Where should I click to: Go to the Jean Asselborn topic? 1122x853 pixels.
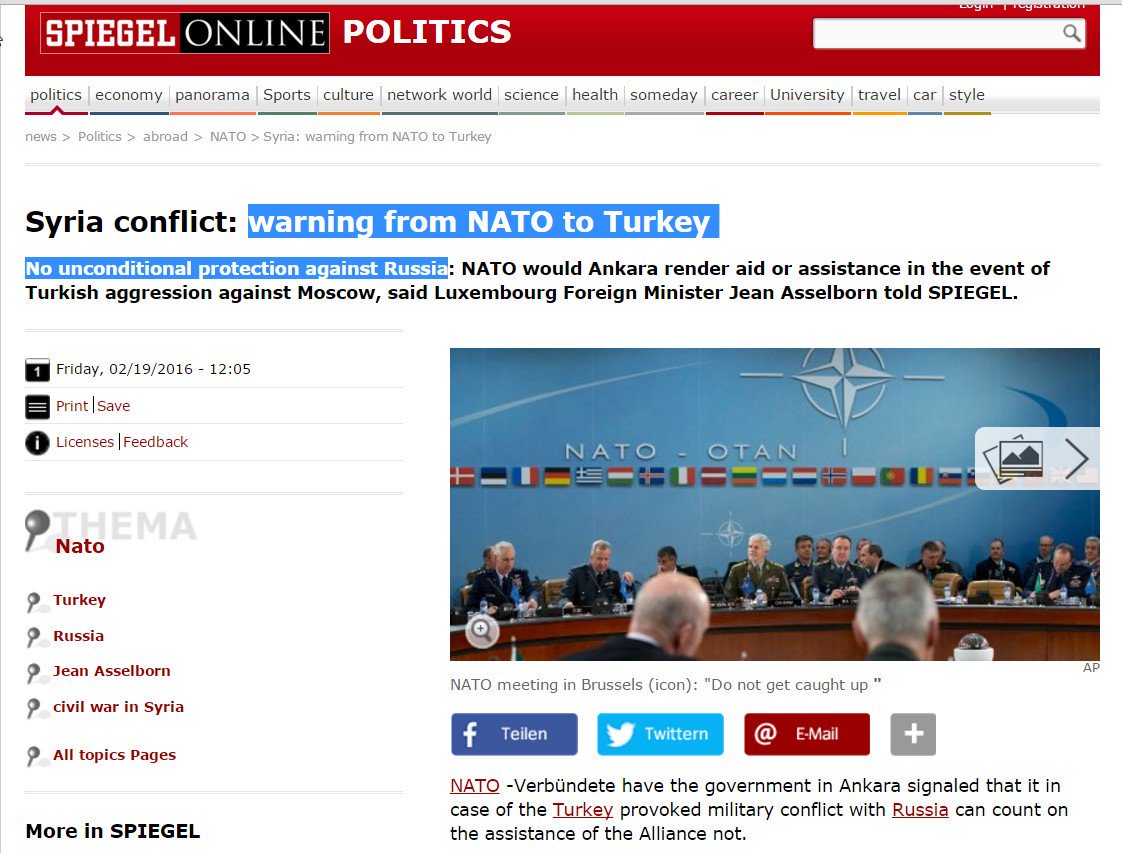coord(112,671)
